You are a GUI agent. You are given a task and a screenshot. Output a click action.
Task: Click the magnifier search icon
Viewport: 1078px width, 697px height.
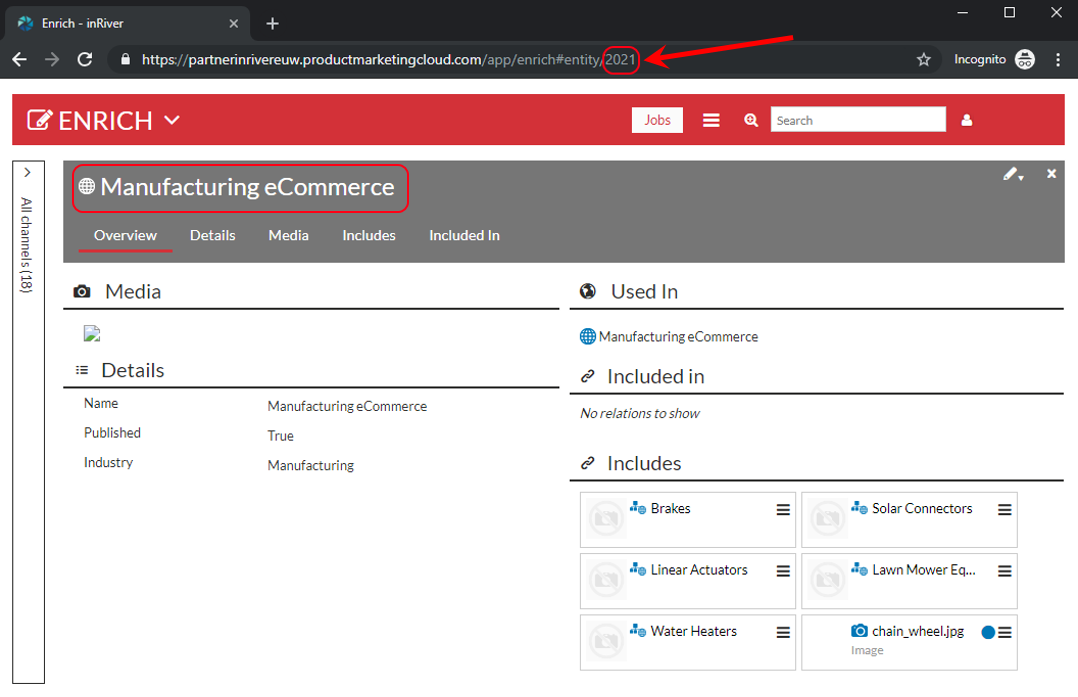[x=751, y=120]
